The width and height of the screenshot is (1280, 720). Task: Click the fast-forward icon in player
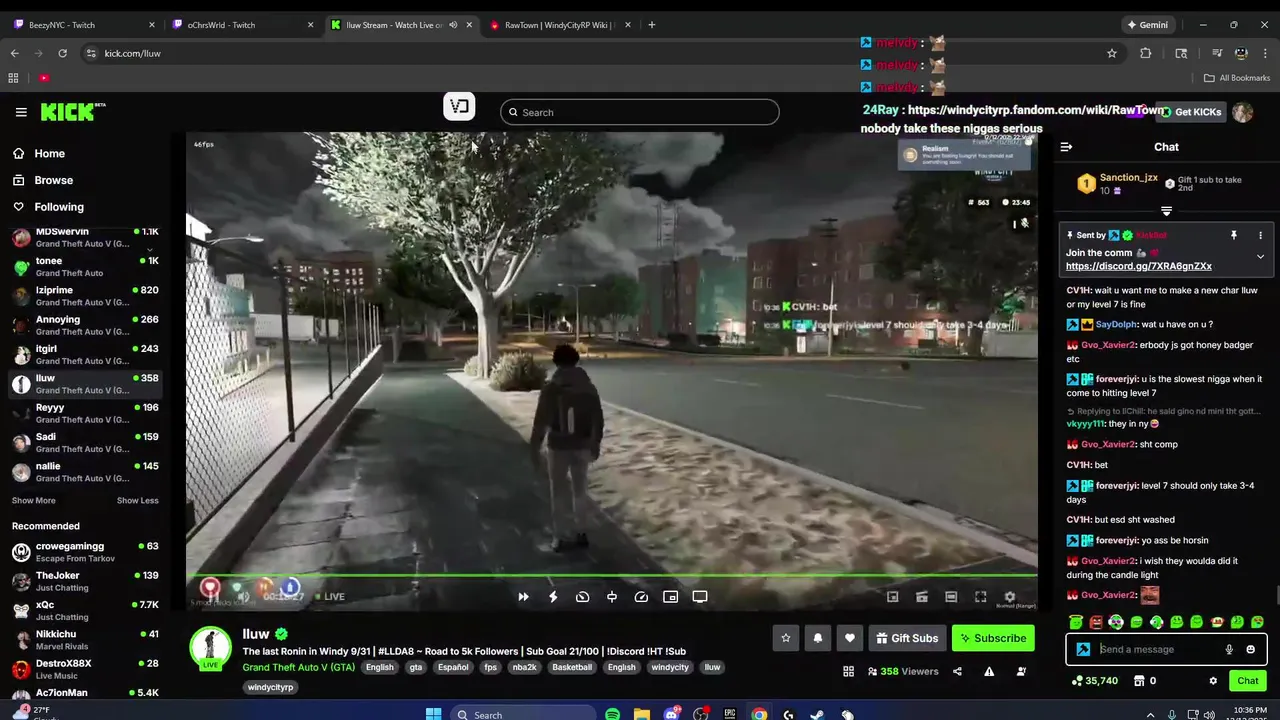523,597
